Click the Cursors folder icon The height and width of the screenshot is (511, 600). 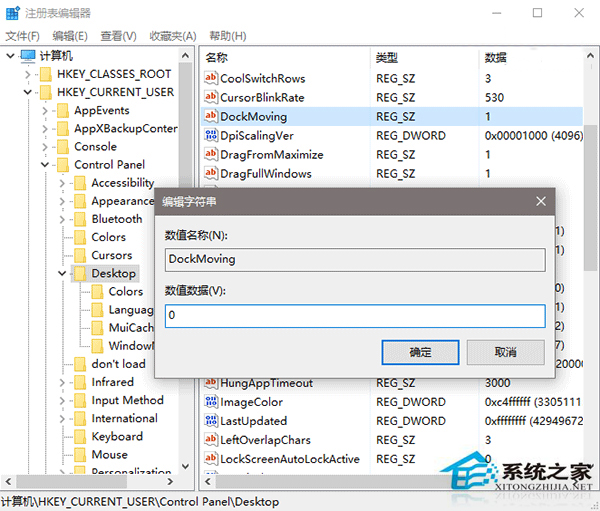tap(80, 255)
